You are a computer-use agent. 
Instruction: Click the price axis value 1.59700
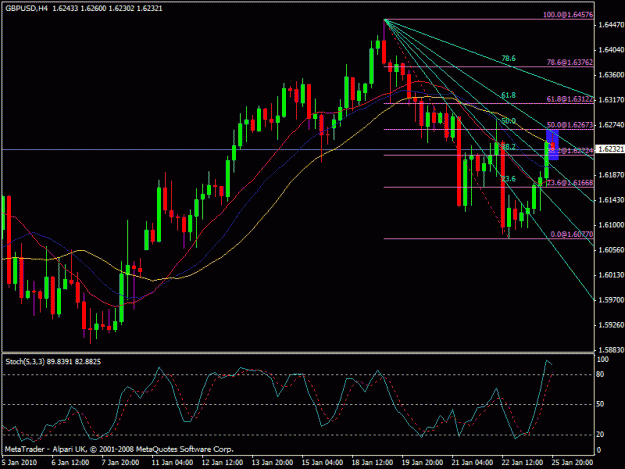point(611,300)
